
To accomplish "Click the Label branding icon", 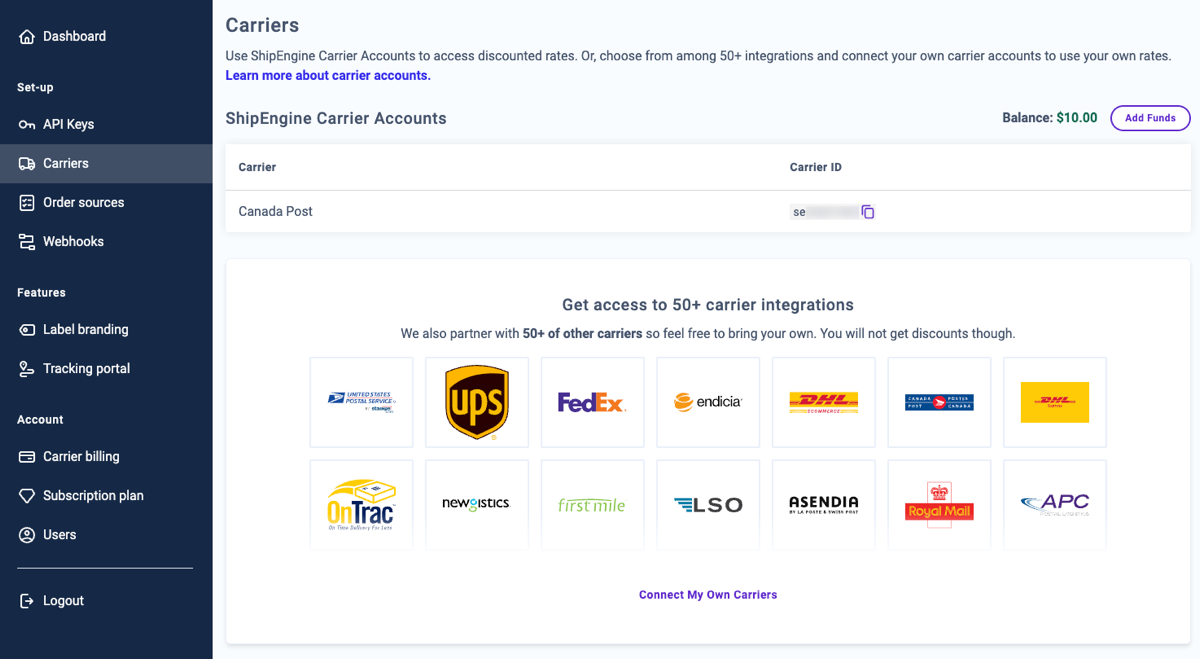I will coord(27,330).
